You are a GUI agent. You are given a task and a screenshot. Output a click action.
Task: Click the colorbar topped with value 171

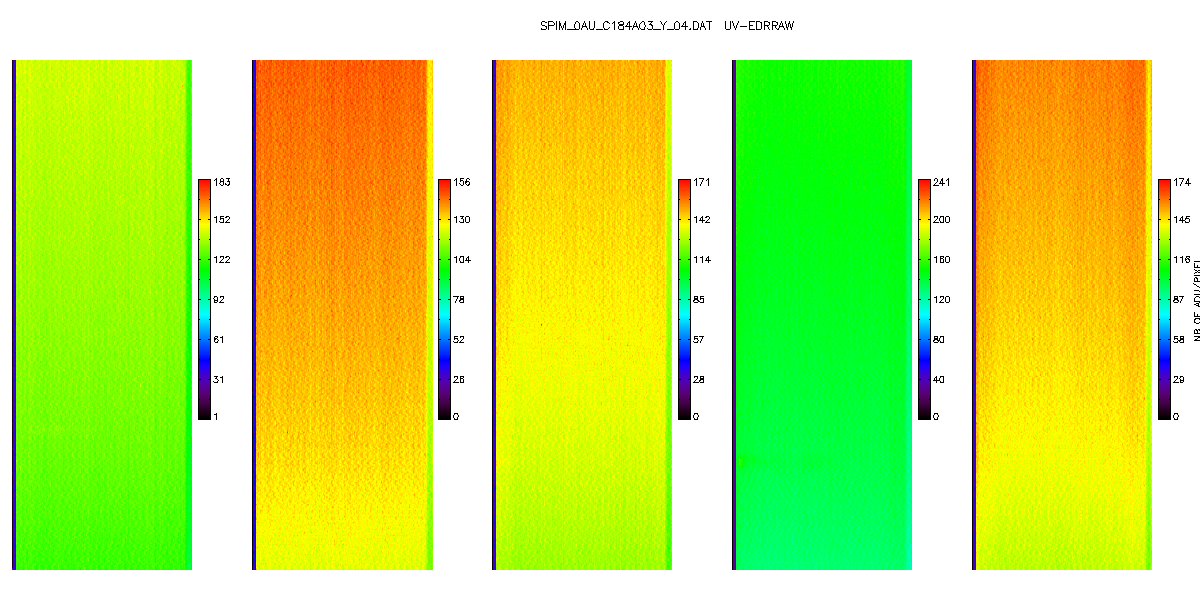click(x=684, y=299)
